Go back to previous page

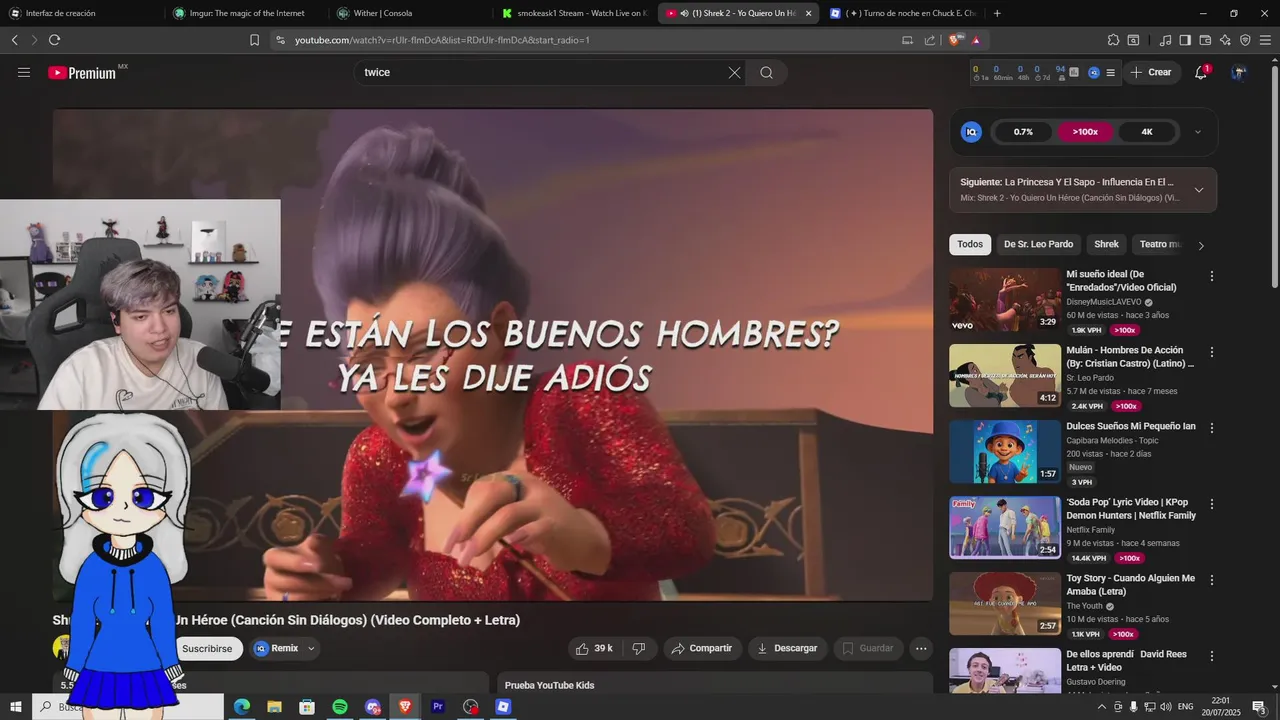(14, 40)
